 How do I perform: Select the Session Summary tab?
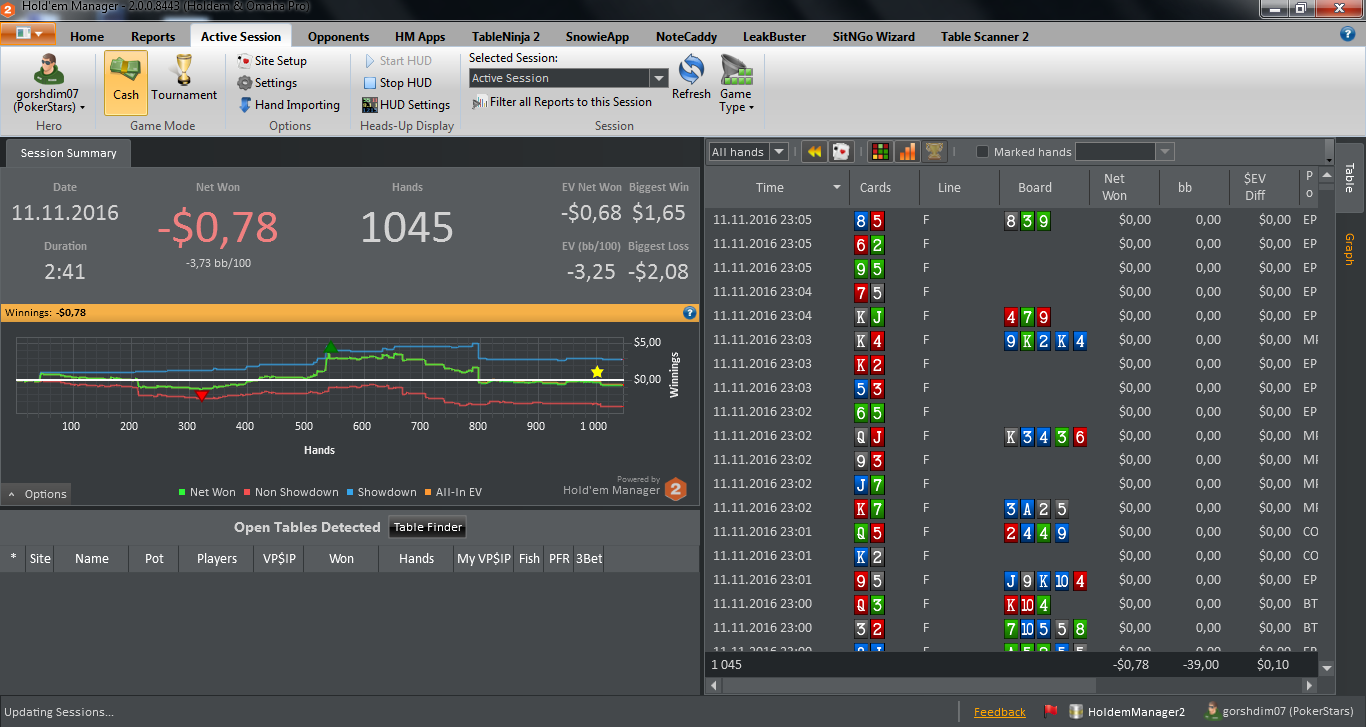tap(68, 153)
